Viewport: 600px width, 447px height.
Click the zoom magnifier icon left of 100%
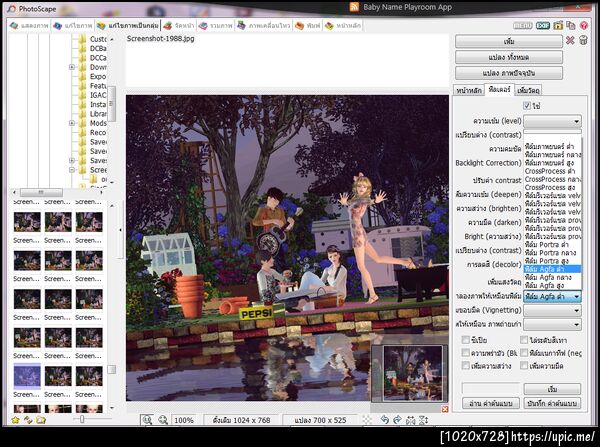pyautogui.click(x=163, y=420)
